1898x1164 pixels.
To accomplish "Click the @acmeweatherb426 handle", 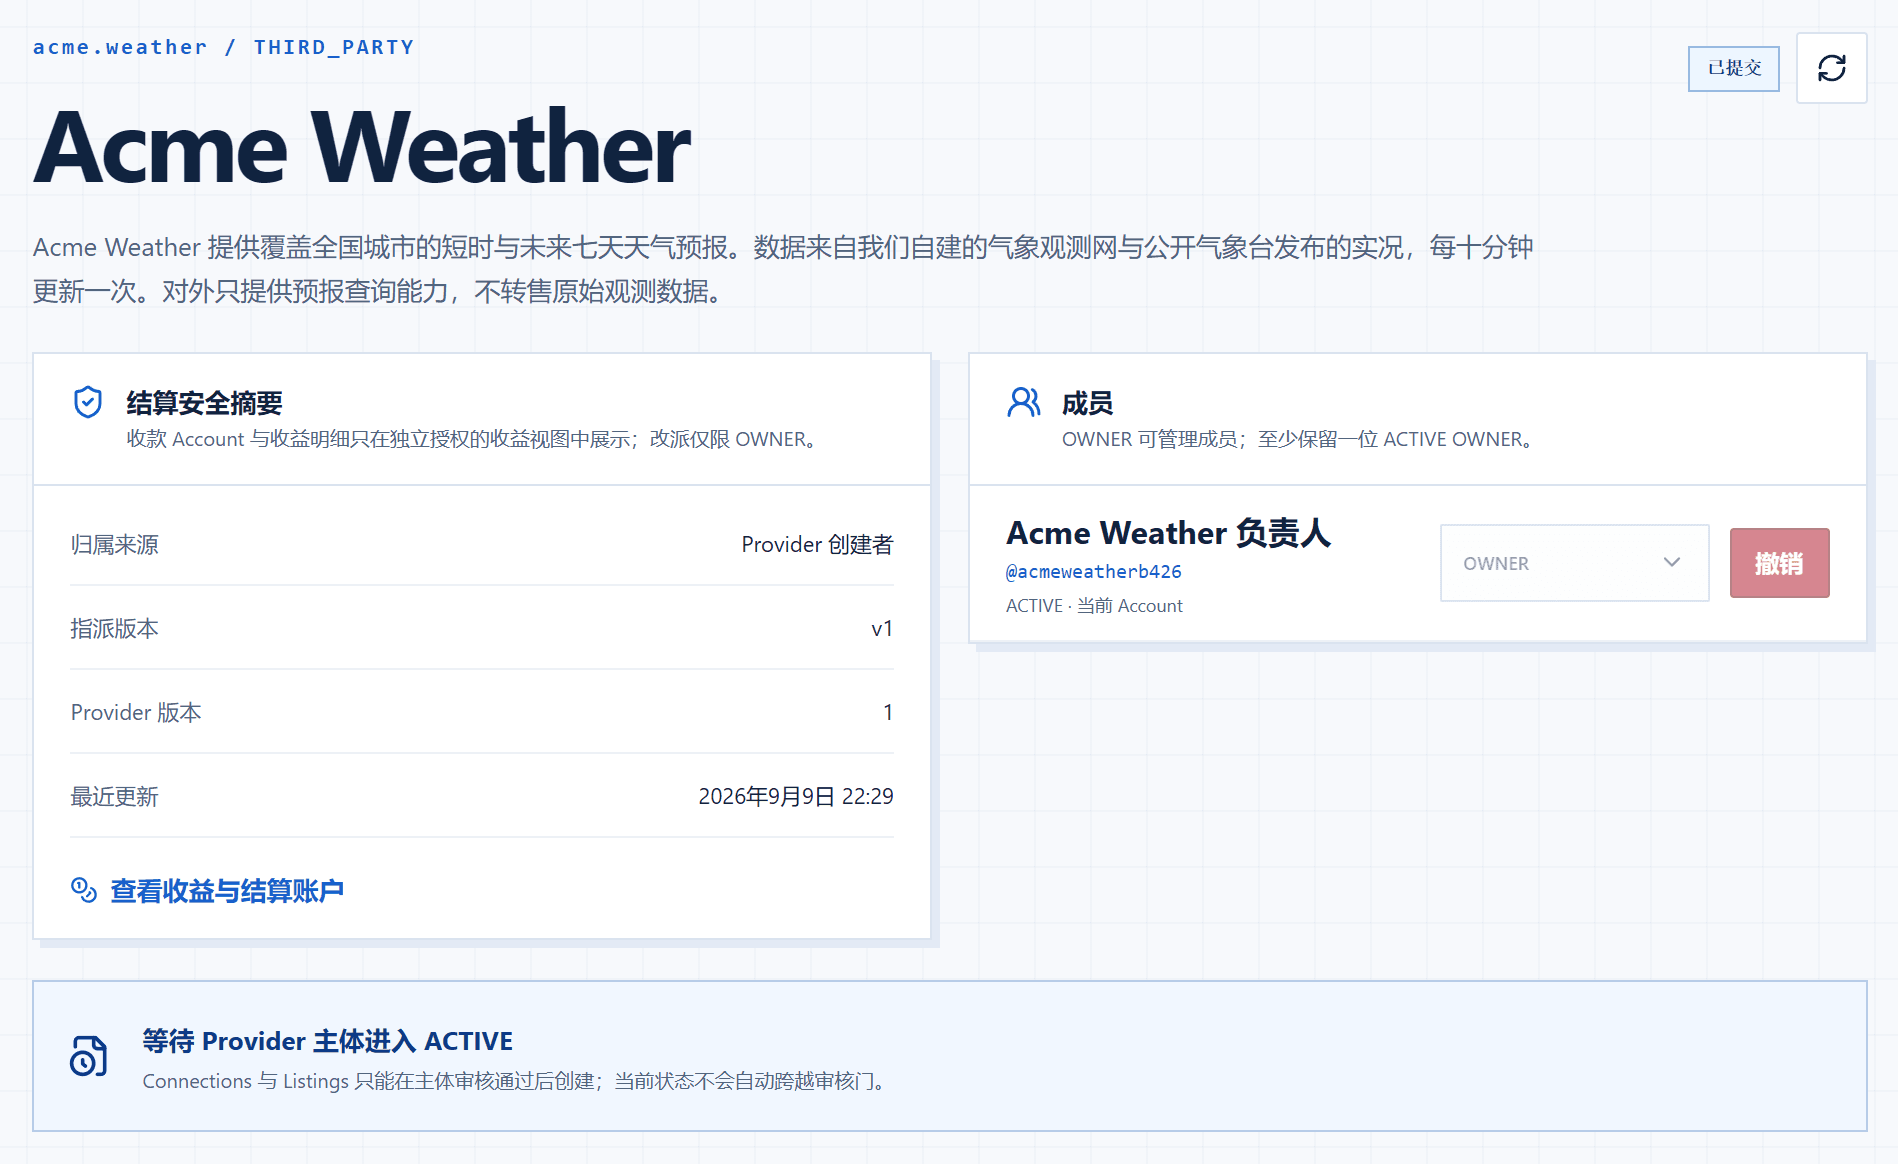I will click(1093, 571).
